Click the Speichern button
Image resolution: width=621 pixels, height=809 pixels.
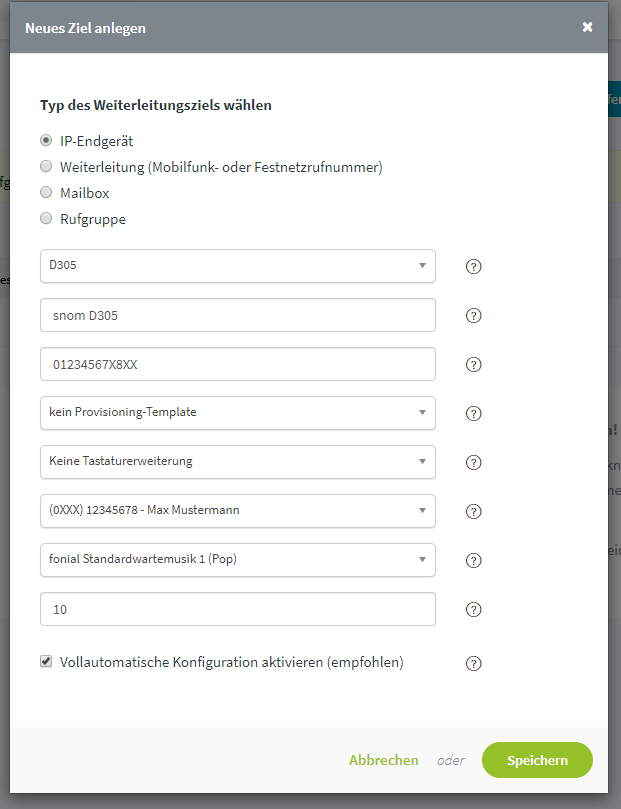click(537, 760)
